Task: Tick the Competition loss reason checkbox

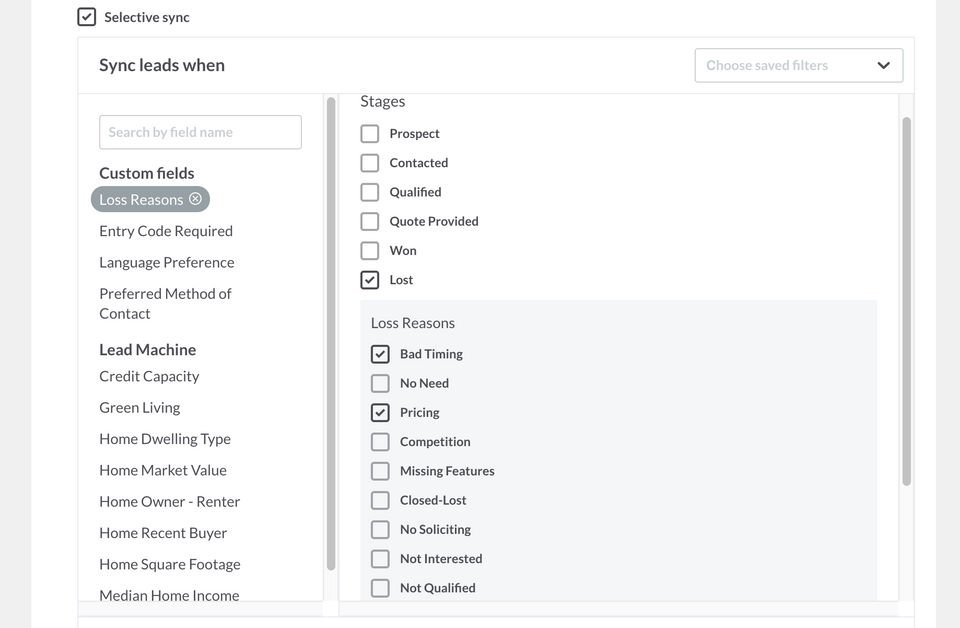Action: (380, 442)
